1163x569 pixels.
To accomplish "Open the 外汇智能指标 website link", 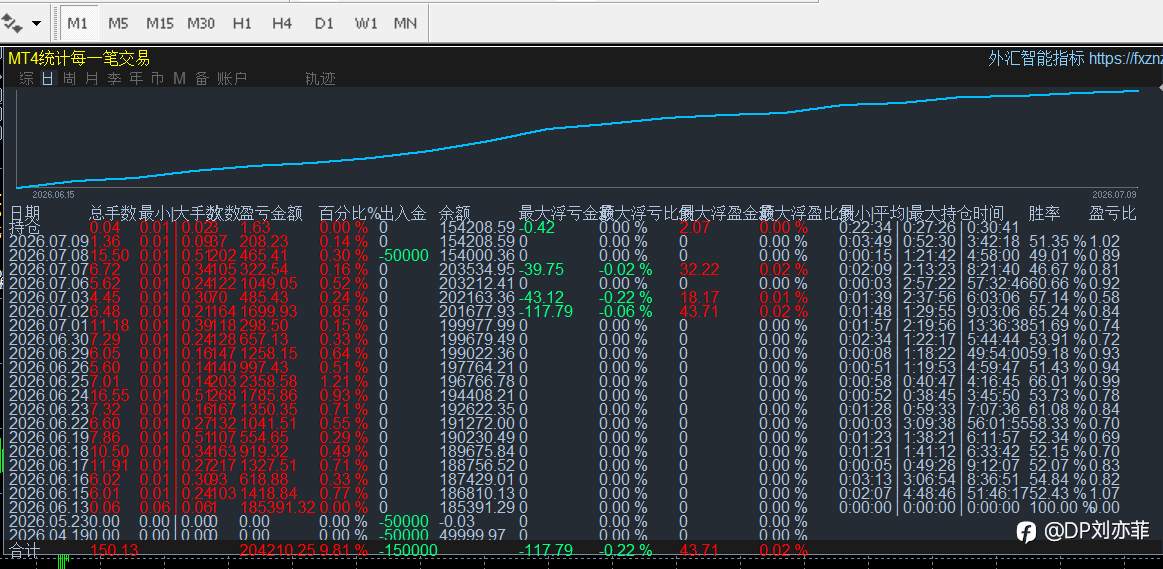I will click(x=1075, y=59).
